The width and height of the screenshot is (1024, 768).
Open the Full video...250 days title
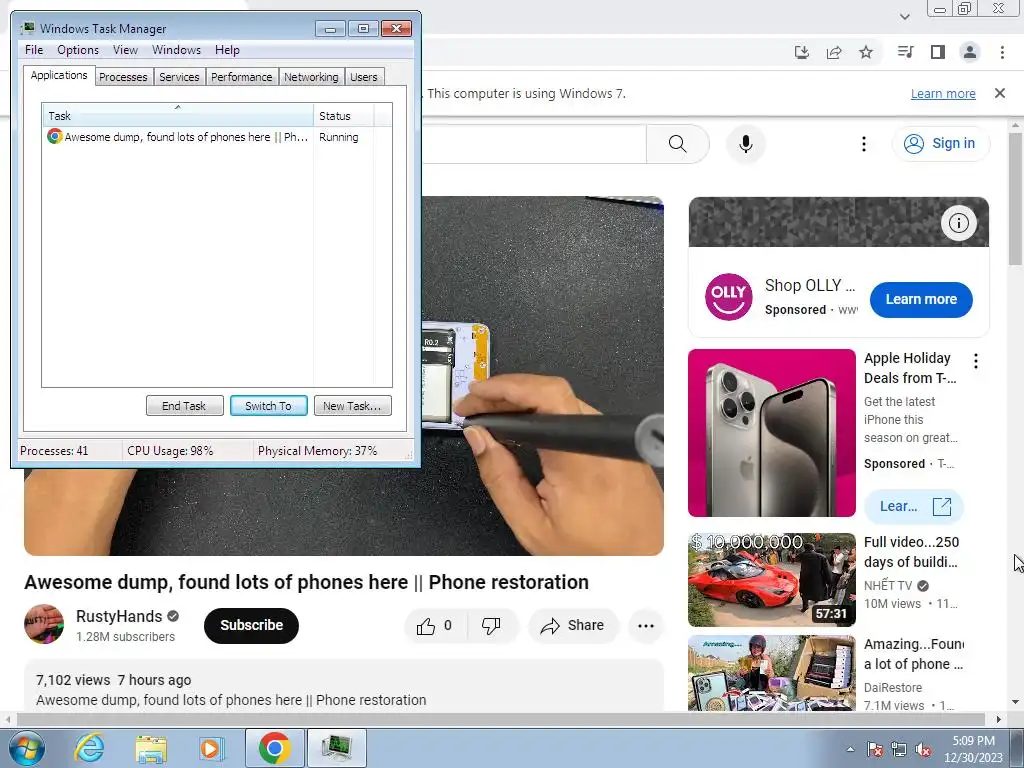[911, 552]
